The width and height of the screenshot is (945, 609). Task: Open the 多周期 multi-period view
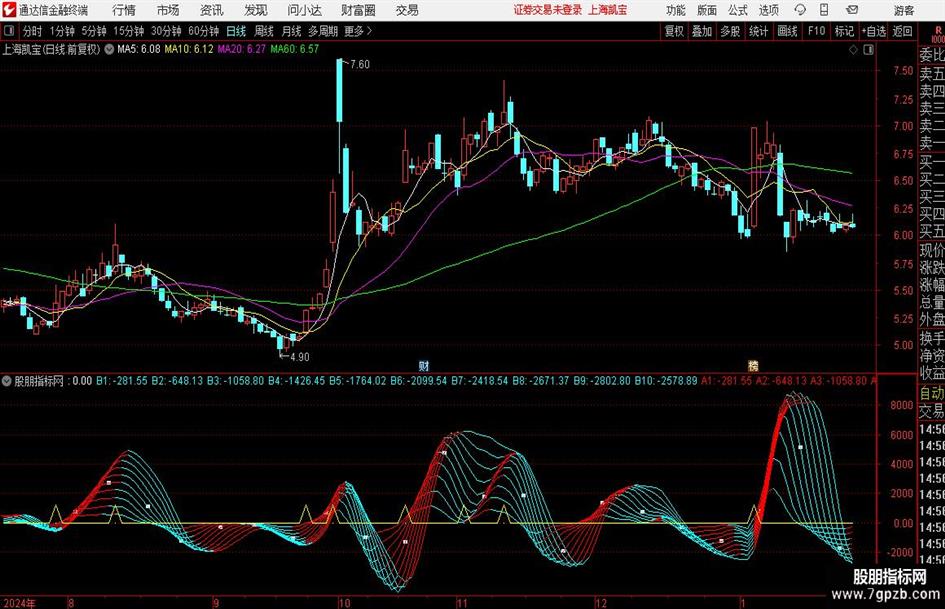coord(323,31)
